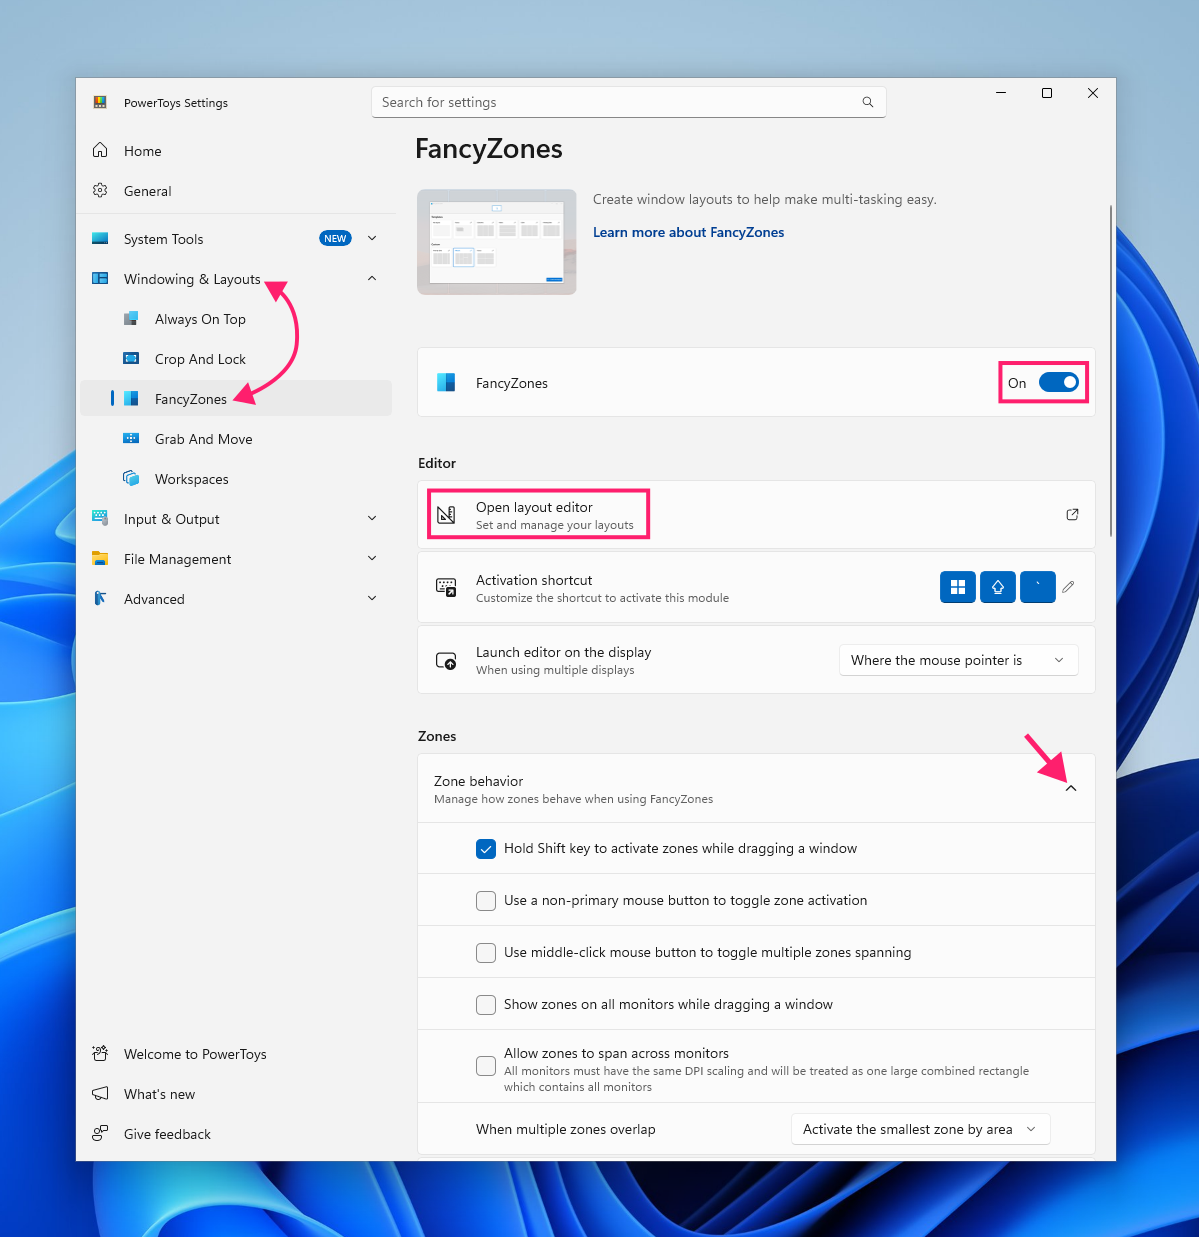This screenshot has height=1237, width=1199.
Task: Collapse the Zone behavior section
Action: click(x=1071, y=789)
